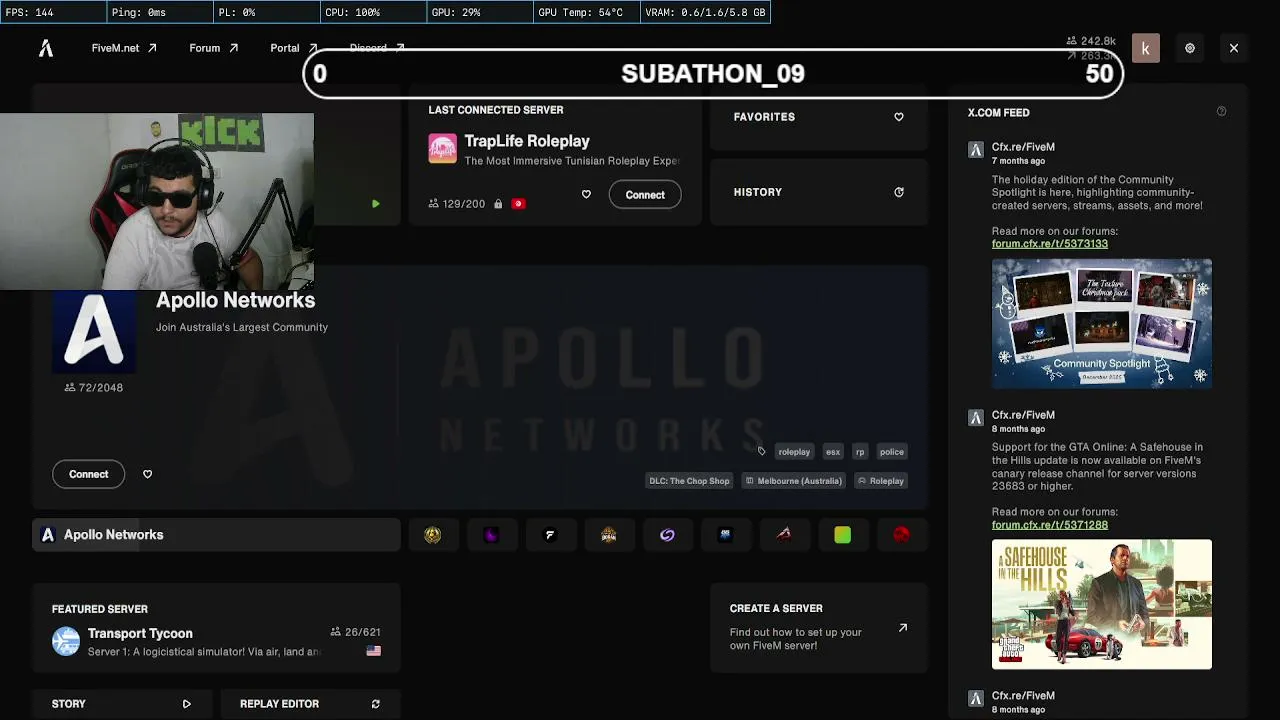Select the white F logo server icon
Image resolution: width=1280 pixels, height=720 pixels.
click(550, 535)
